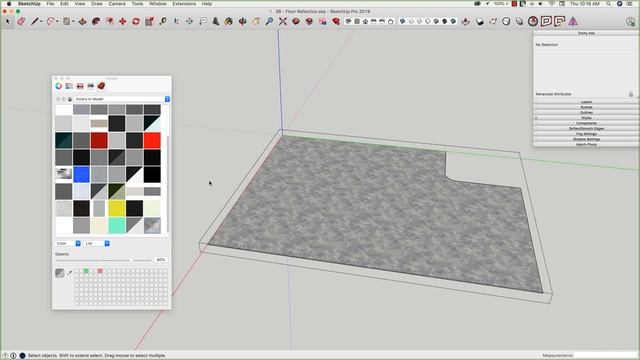Switch to the Iso house view
640x360 pixels.
point(348,21)
